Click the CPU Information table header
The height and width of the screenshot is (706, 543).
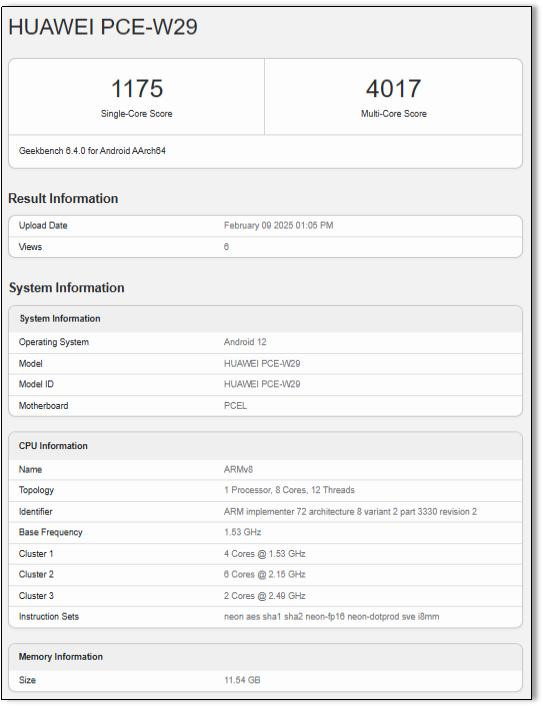click(x=53, y=446)
